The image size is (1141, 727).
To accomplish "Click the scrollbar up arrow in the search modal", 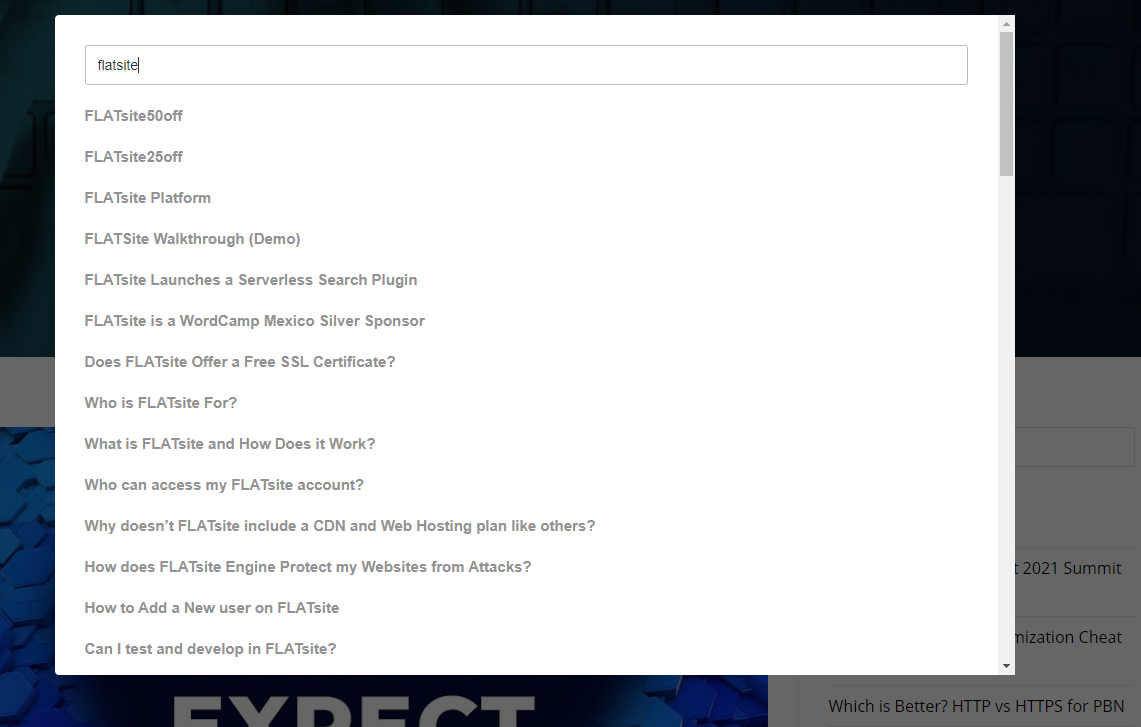I will click(x=1006, y=24).
